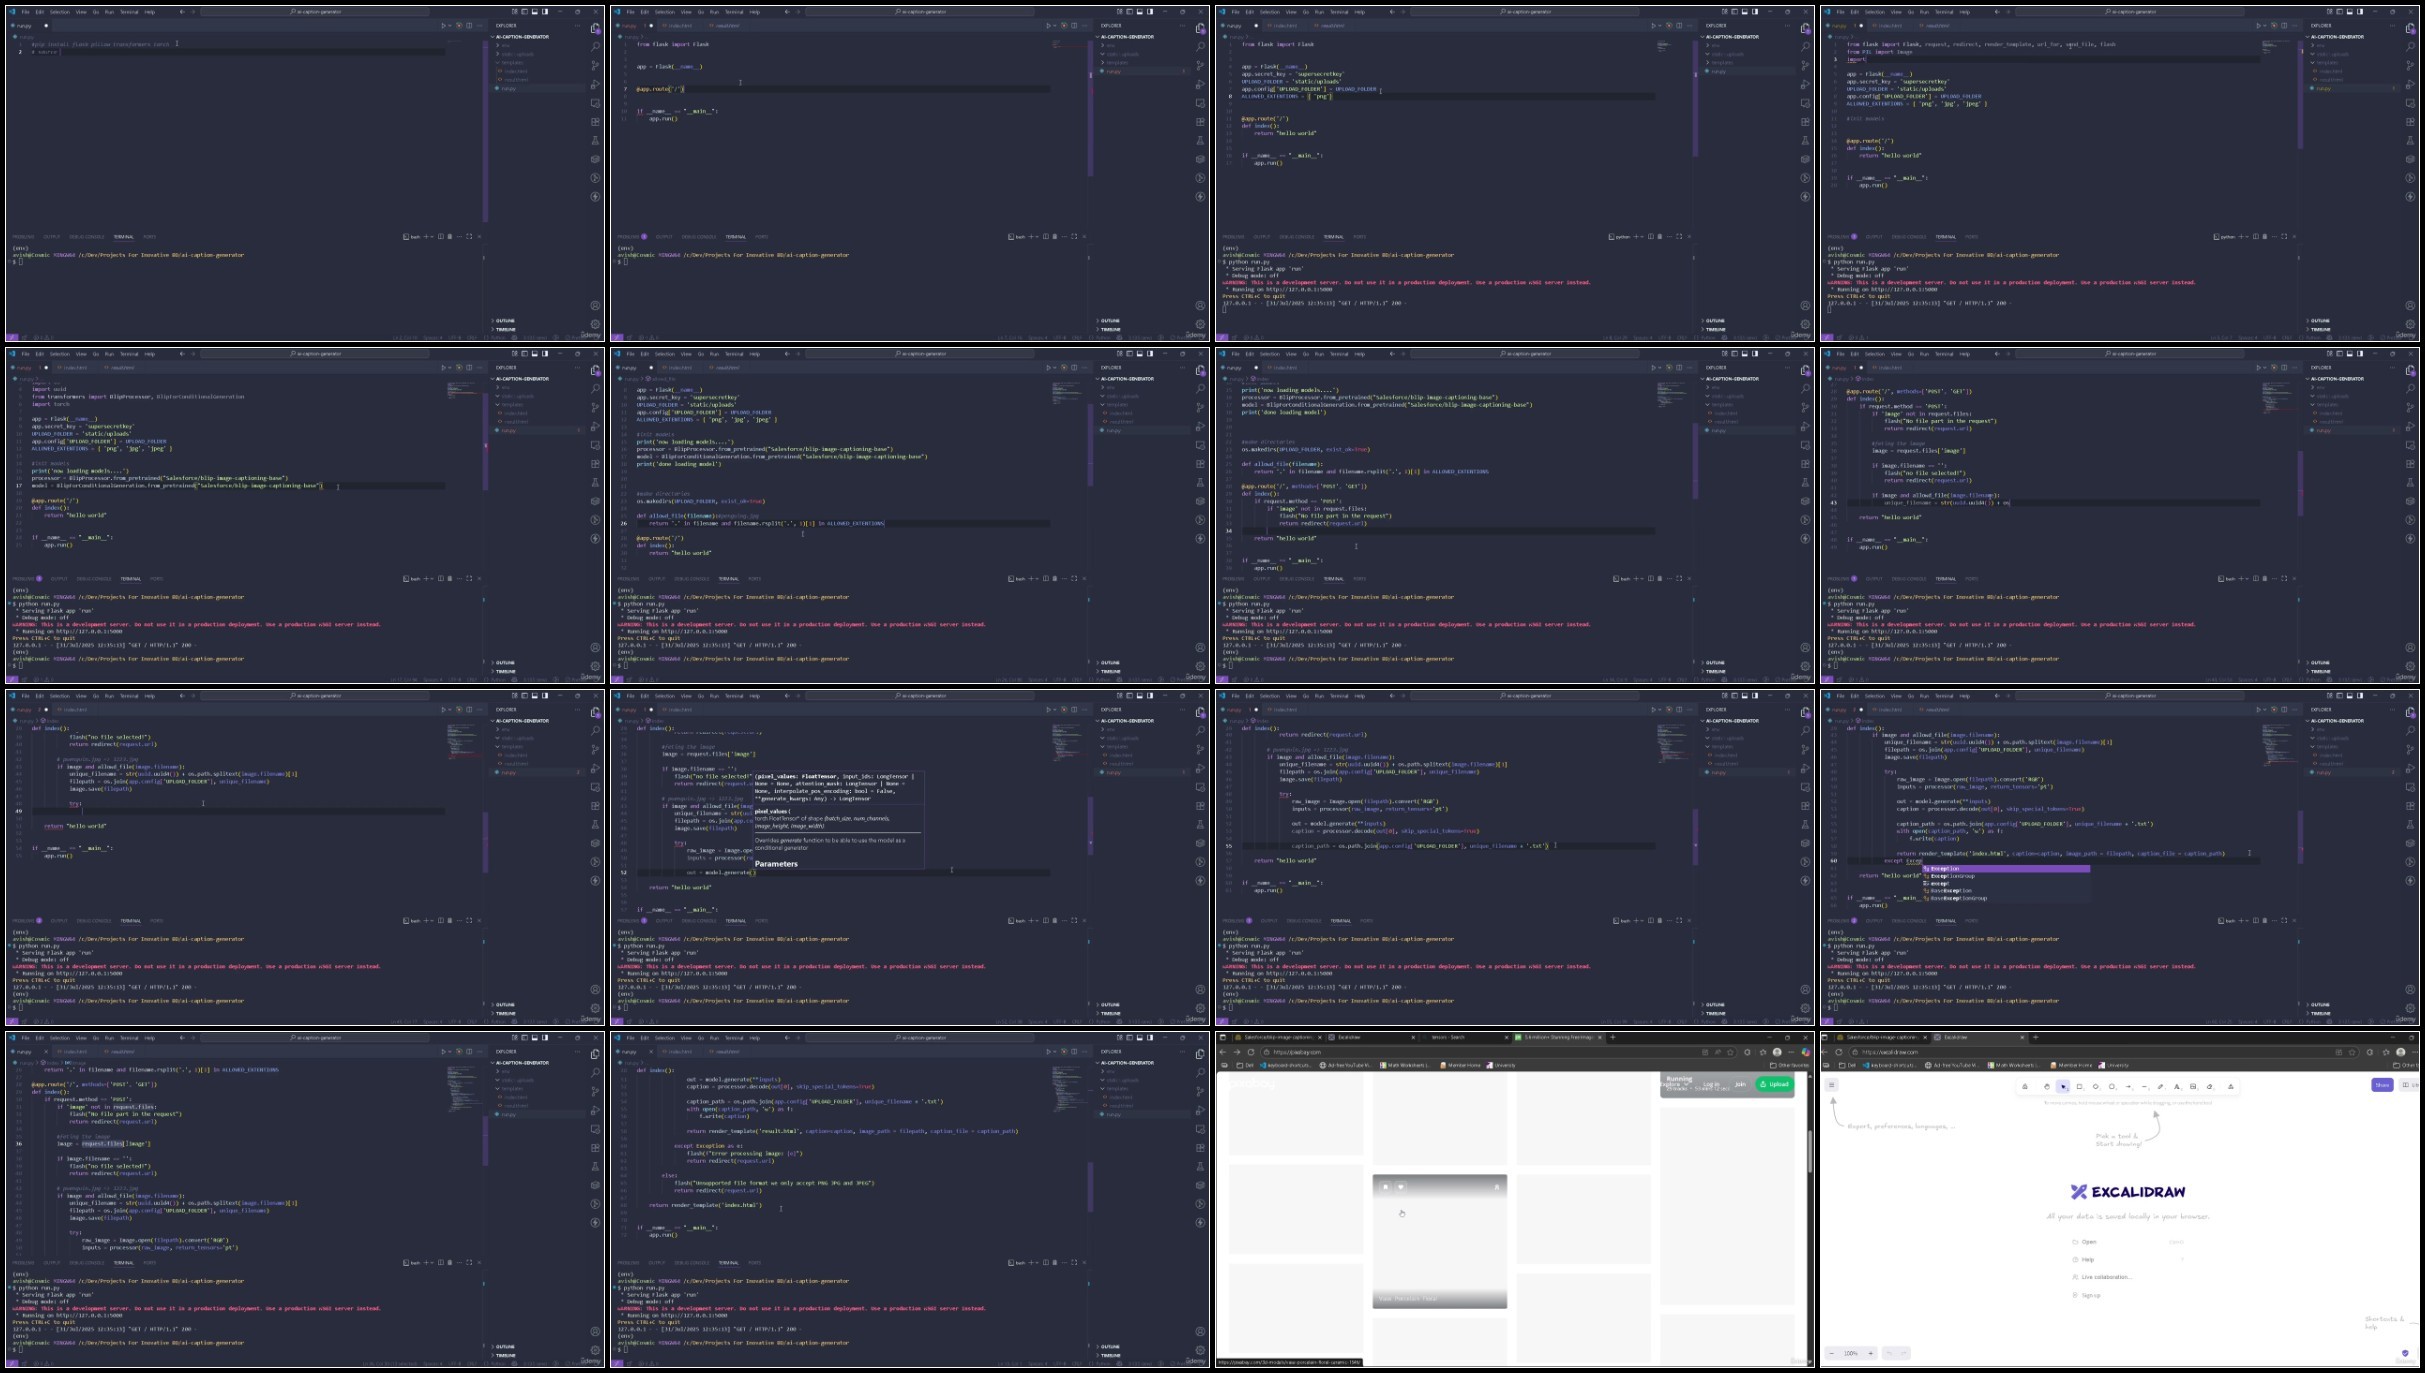Select the Ellipse tool in Excalidraw
Screen dimensions: 2425x1373
click(x=2112, y=1087)
